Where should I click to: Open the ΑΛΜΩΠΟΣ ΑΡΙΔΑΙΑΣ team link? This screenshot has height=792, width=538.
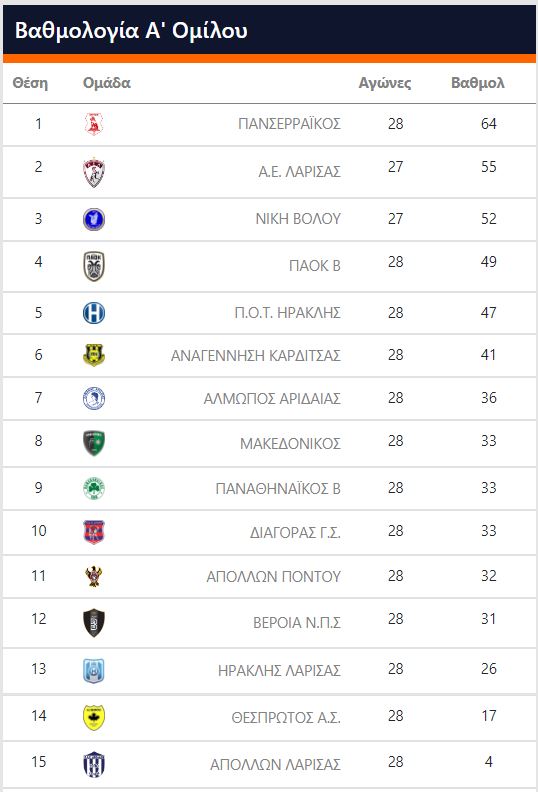(272, 399)
